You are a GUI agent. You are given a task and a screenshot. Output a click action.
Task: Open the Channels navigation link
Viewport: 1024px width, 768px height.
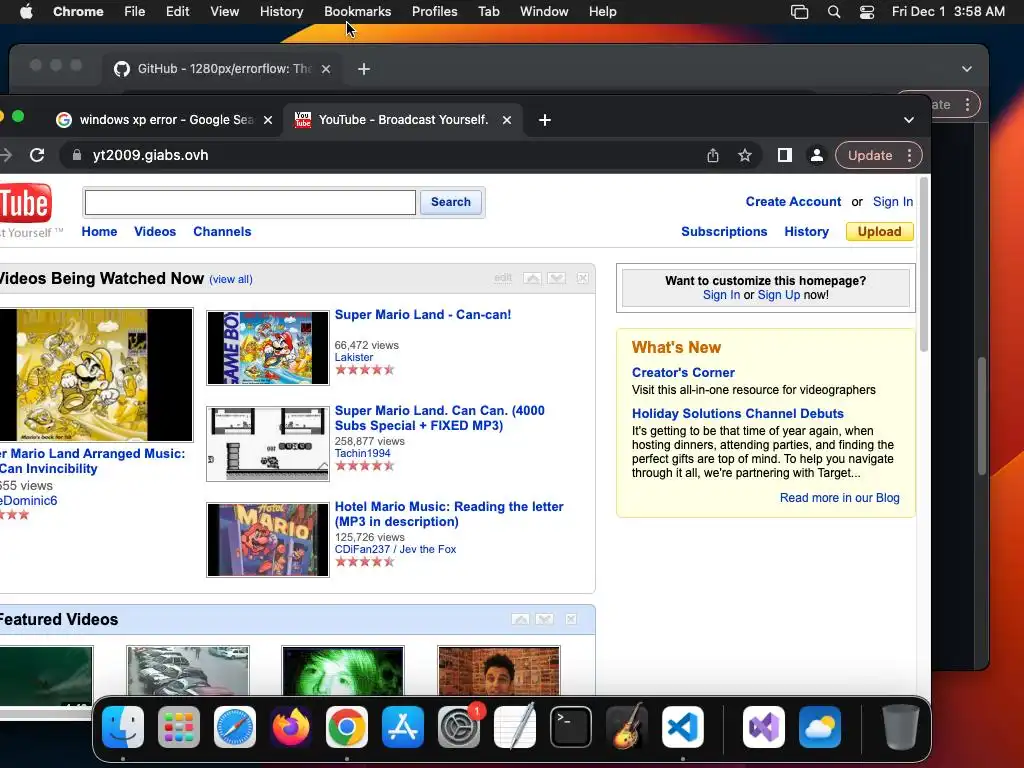click(222, 232)
